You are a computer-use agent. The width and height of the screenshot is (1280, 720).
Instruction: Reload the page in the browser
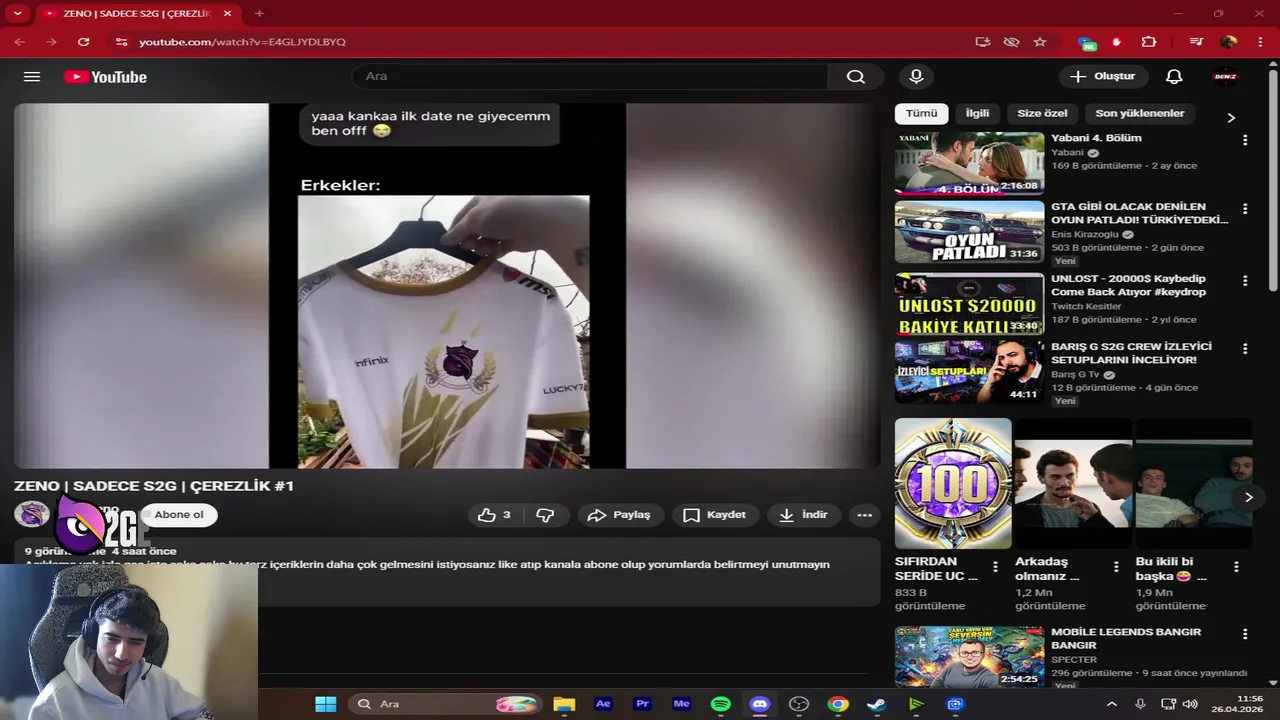(84, 42)
